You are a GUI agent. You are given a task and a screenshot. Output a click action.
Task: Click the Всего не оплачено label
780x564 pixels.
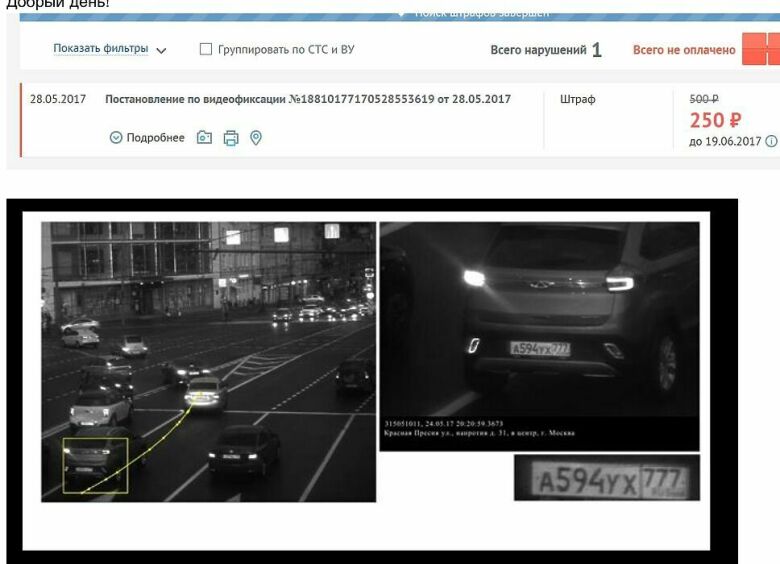click(684, 50)
